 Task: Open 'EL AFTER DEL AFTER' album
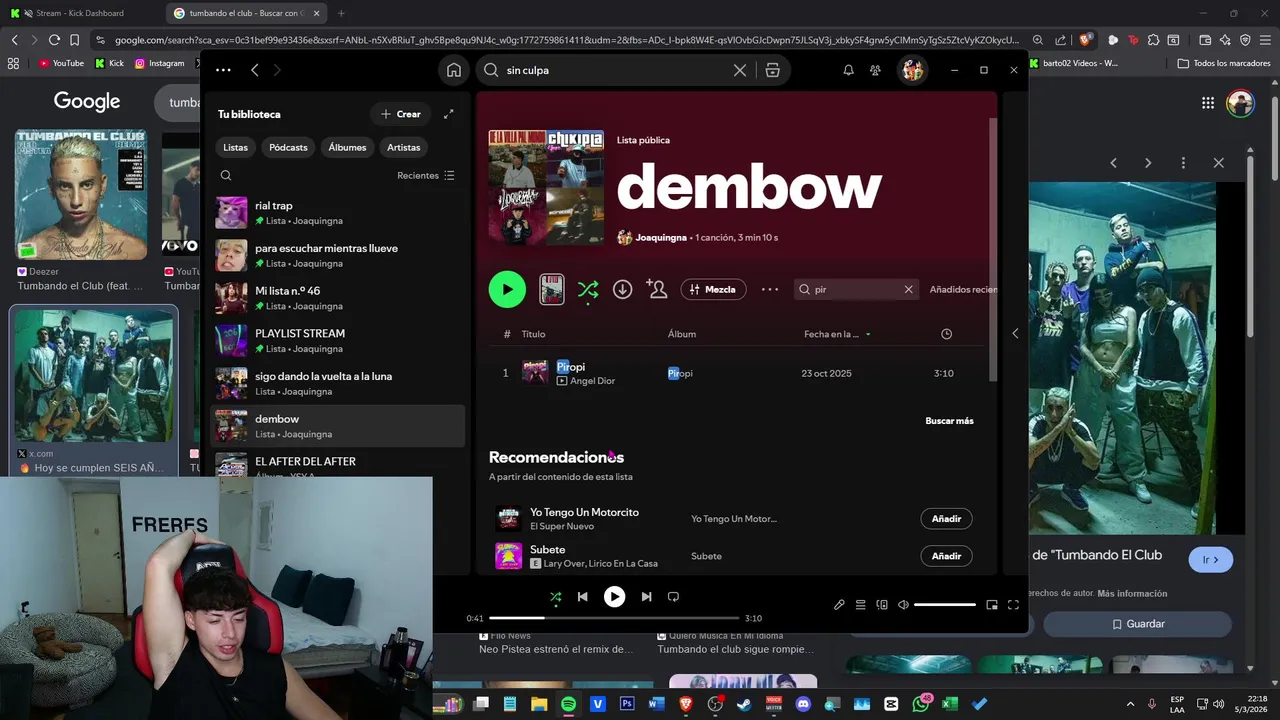click(x=338, y=463)
